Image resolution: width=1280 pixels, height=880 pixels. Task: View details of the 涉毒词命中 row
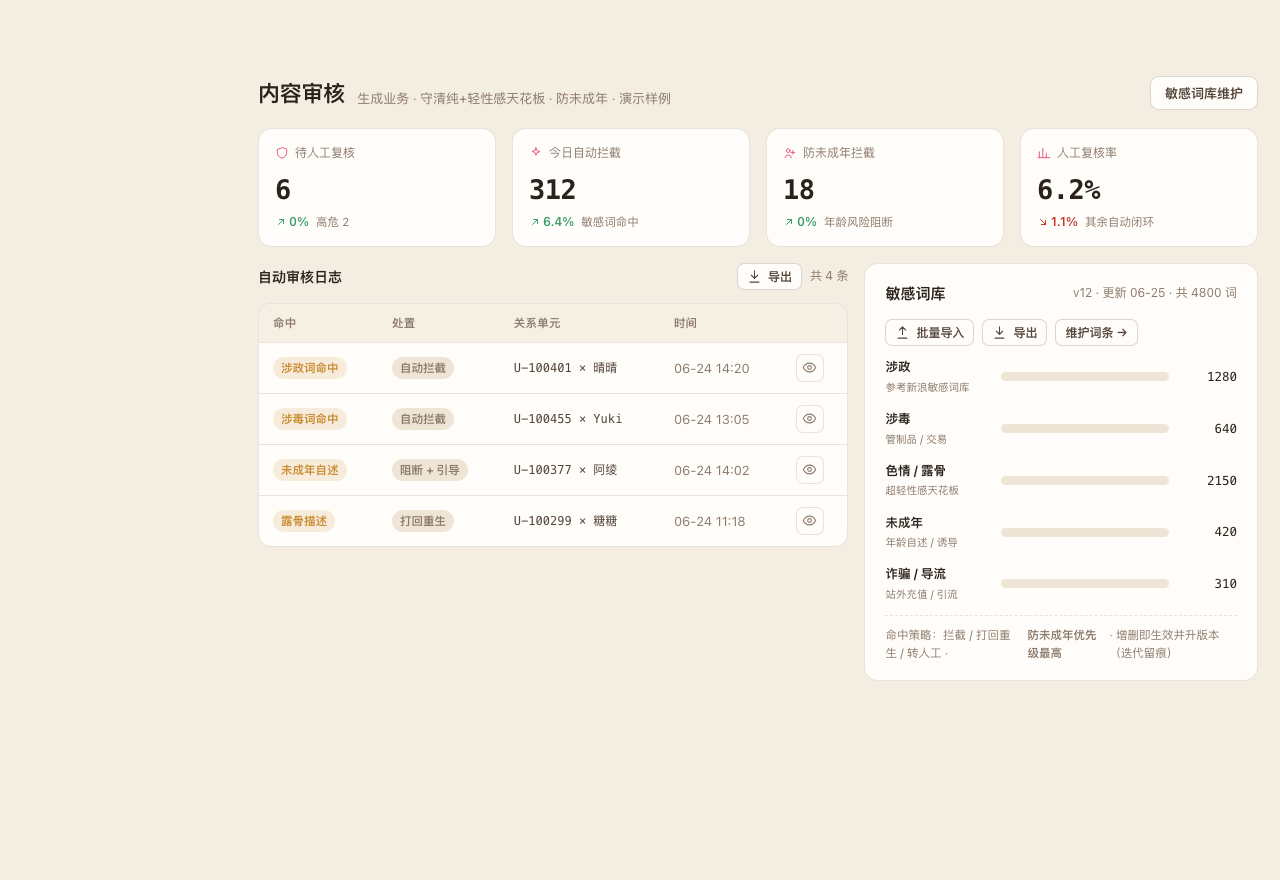(810, 419)
